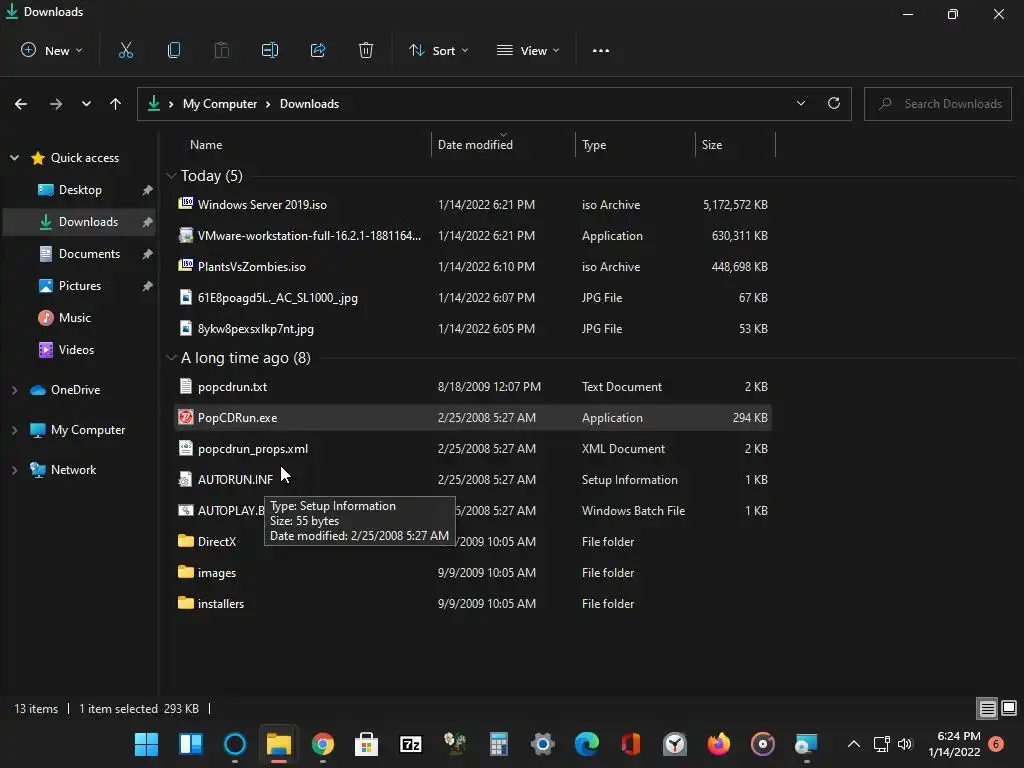Screen dimensions: 1024x768
Task: Expand My Computer tree node
Action: point(14,430)
